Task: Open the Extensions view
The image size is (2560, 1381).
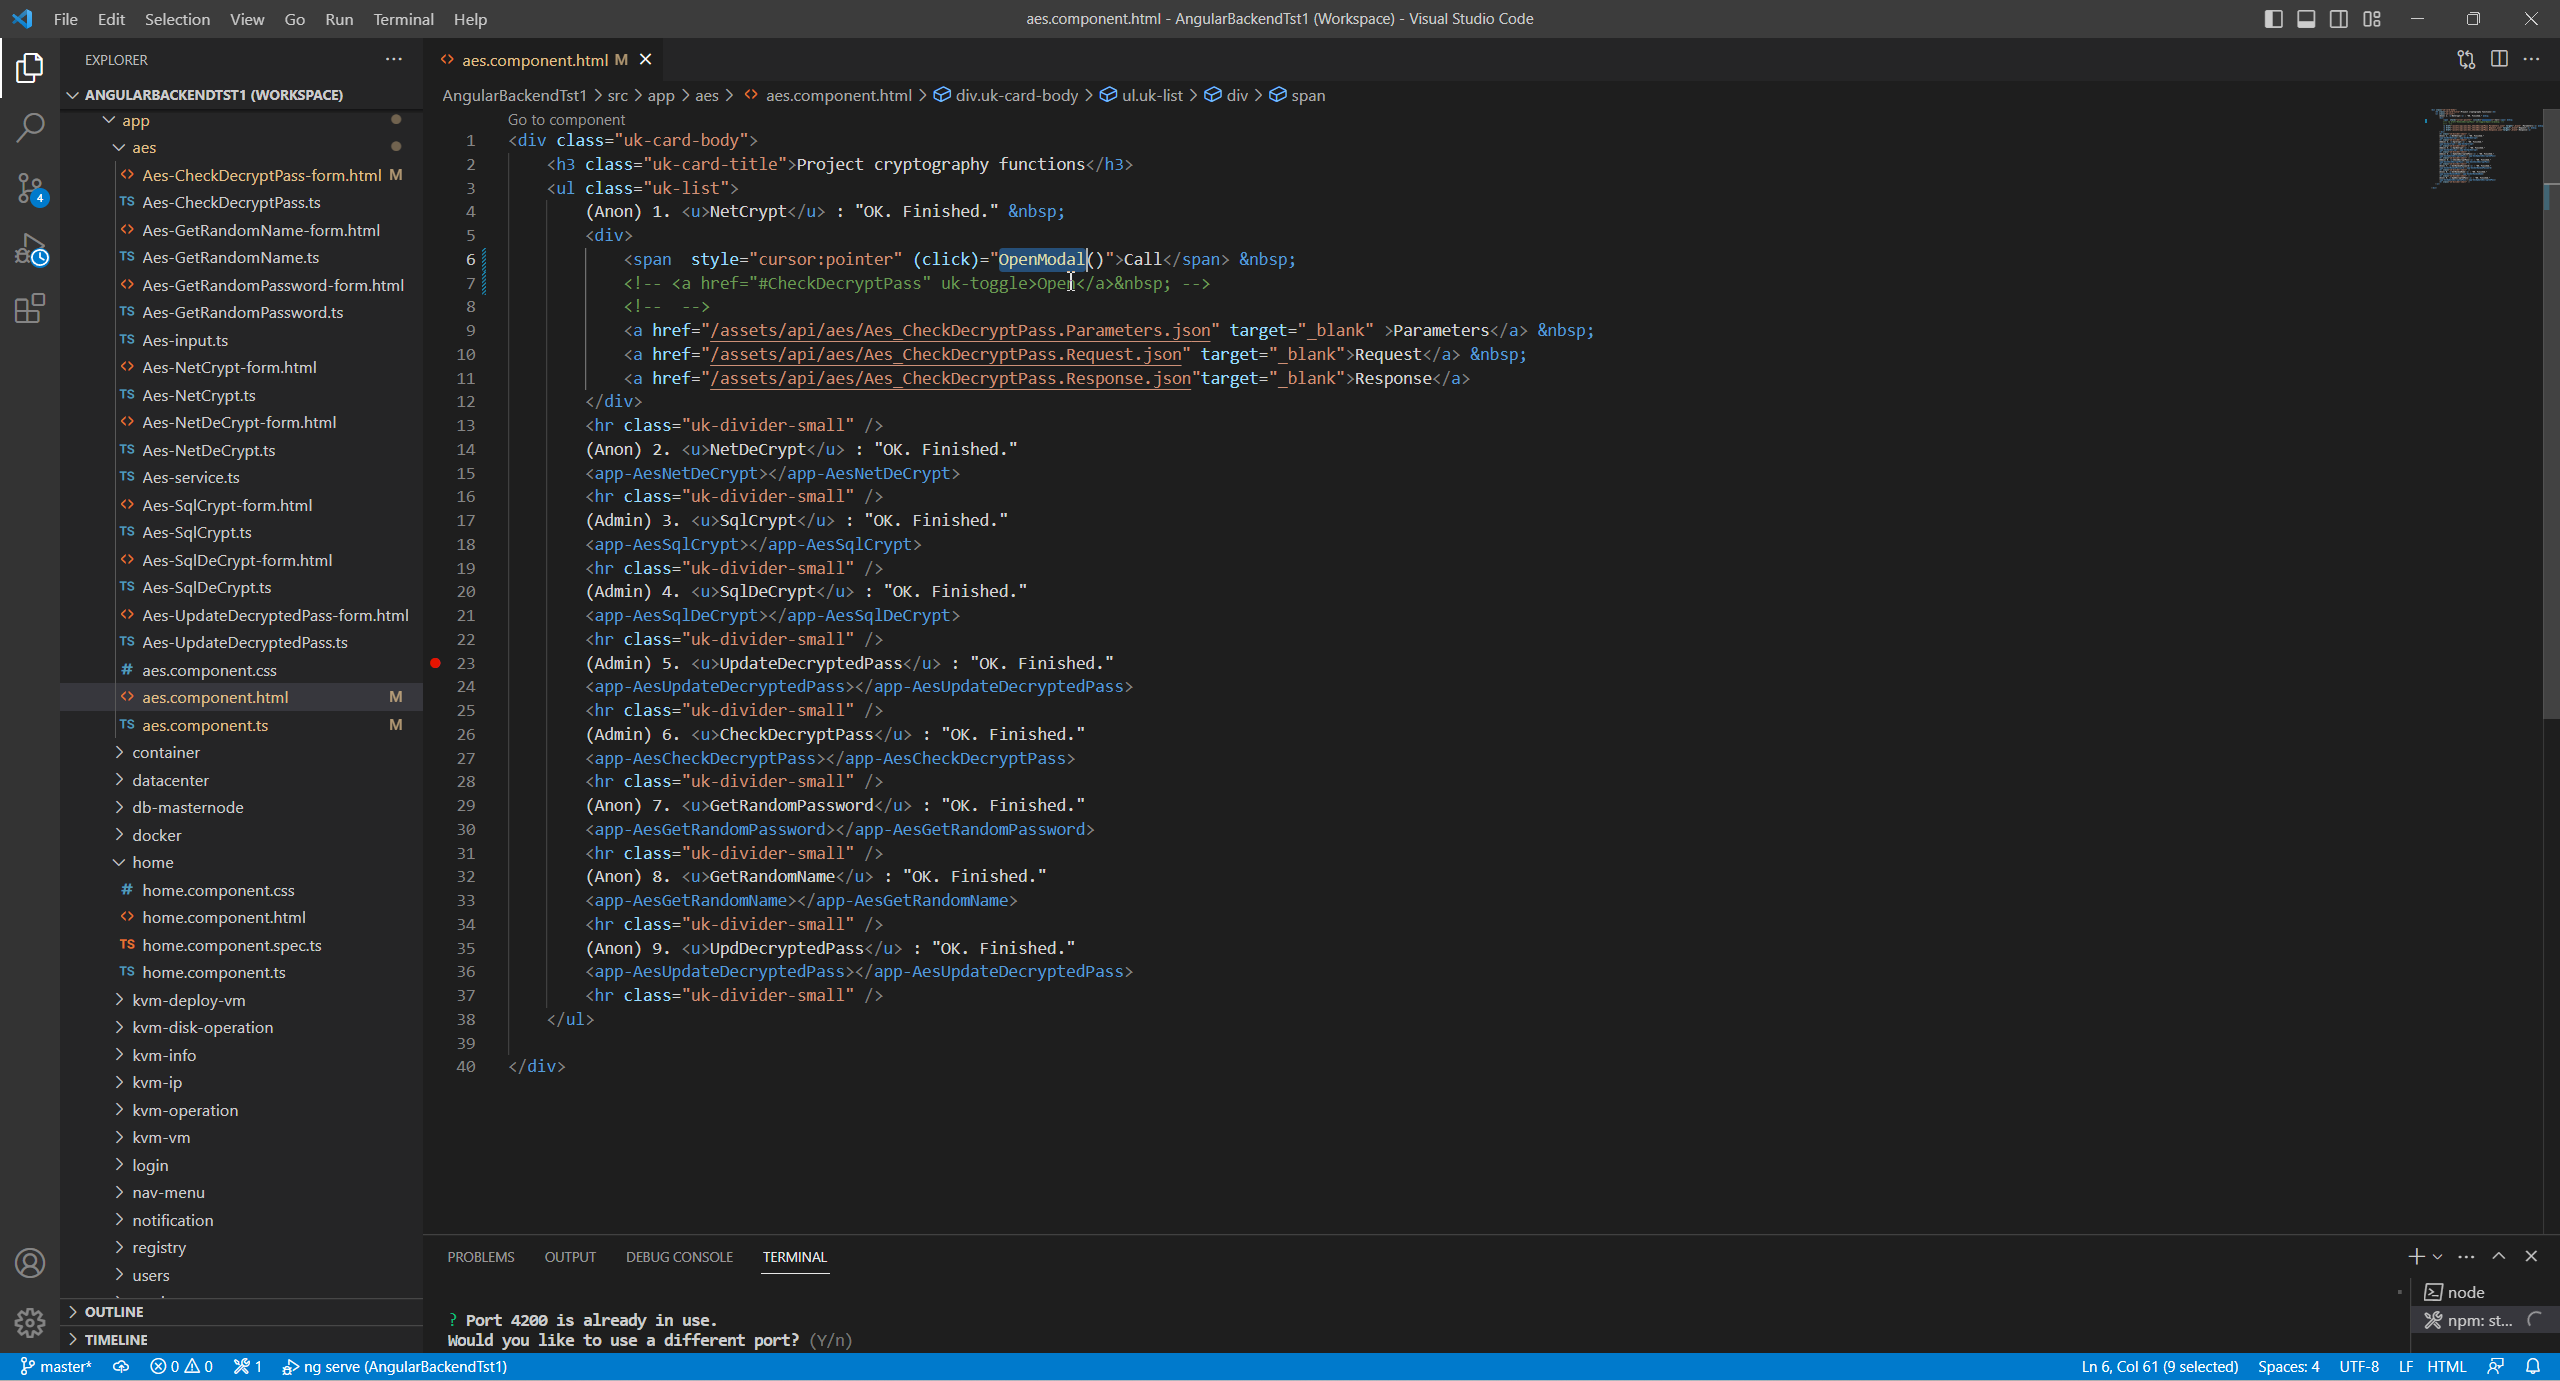Action: pyautogui.click(x=30, y=308)
